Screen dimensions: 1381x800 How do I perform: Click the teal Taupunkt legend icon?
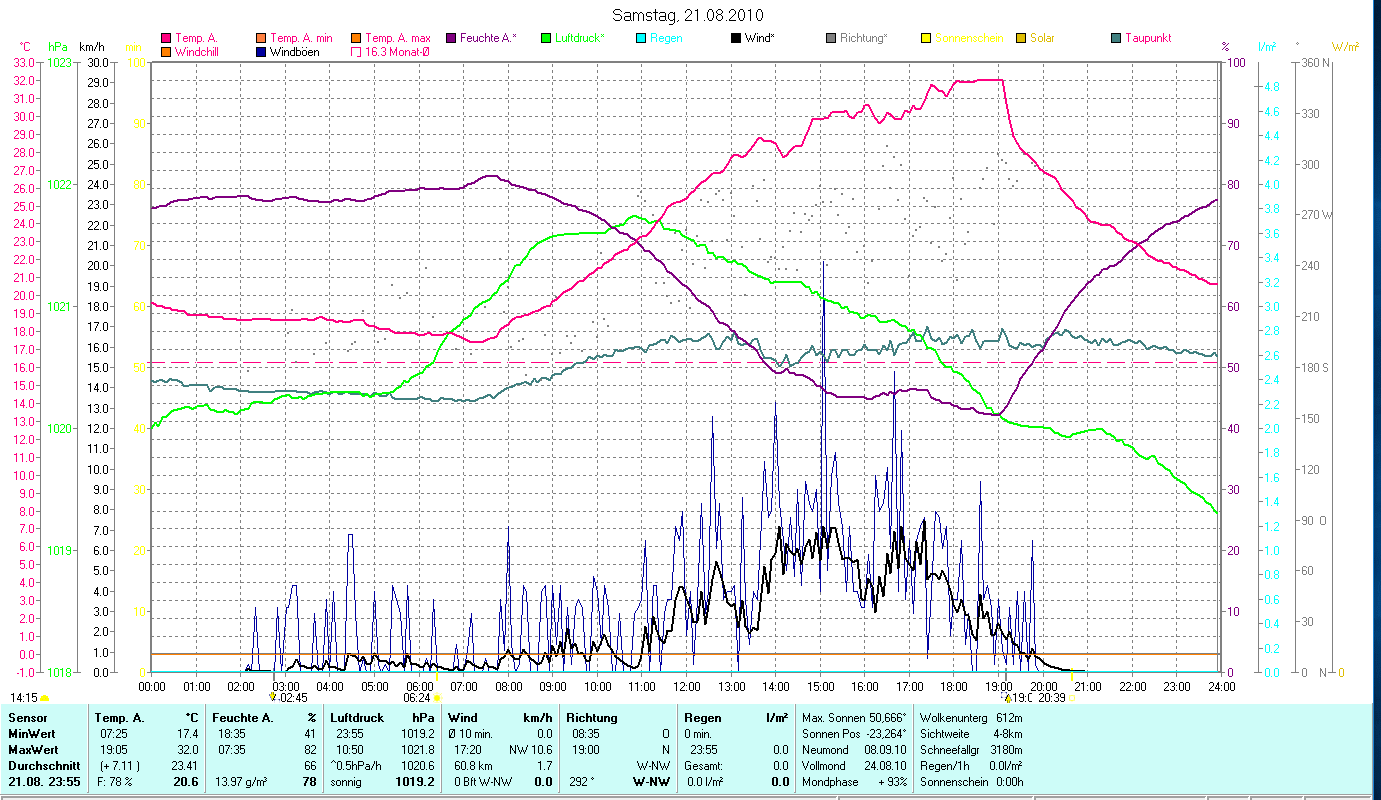pos(1116,38)
